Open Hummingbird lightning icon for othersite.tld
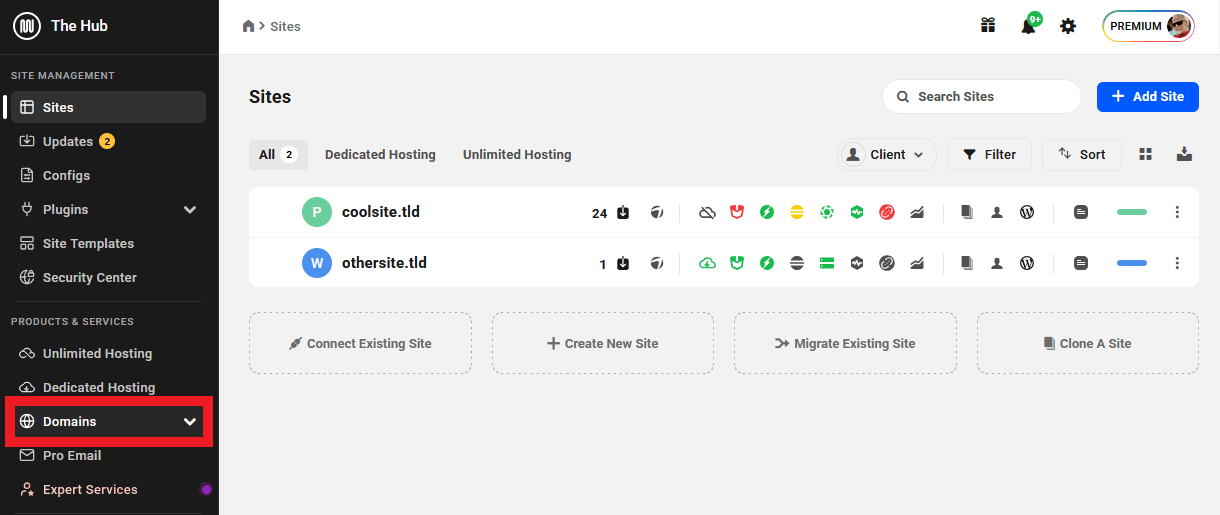 pos(767,263)
